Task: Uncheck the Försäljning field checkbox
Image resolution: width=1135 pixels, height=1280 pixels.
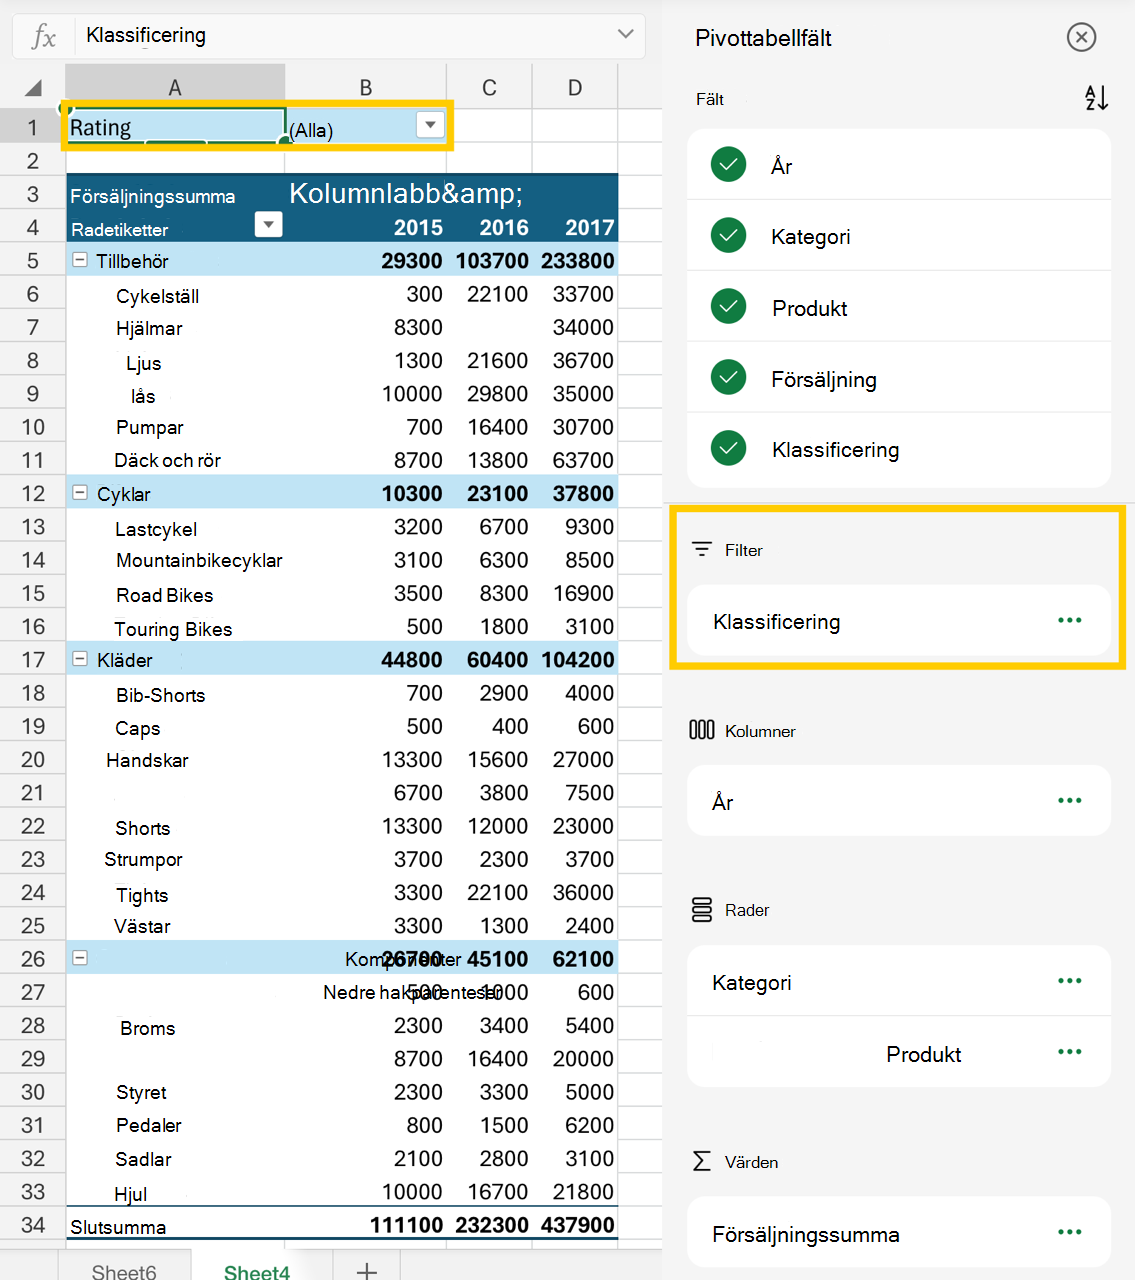Action: (728, 378)
